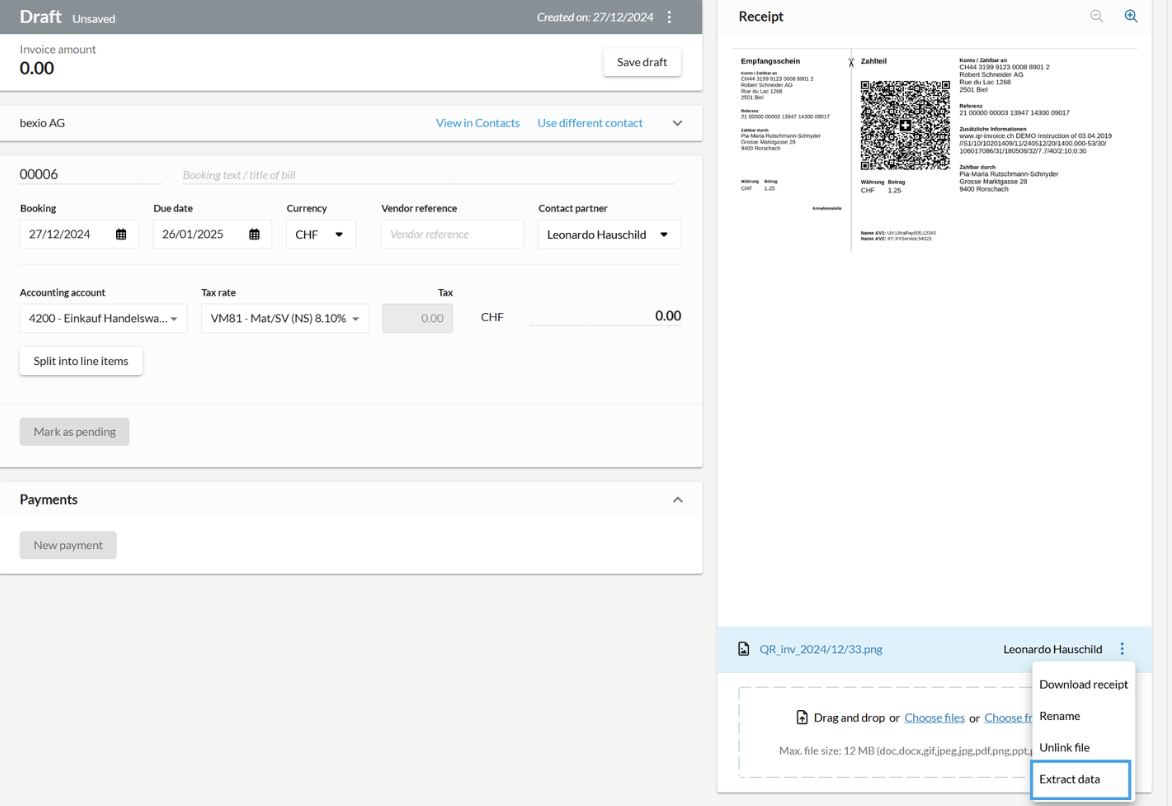Viewport: 1172px width, 806px height.
Task: Open the draft header three-dot options menu
Action: 669,17
